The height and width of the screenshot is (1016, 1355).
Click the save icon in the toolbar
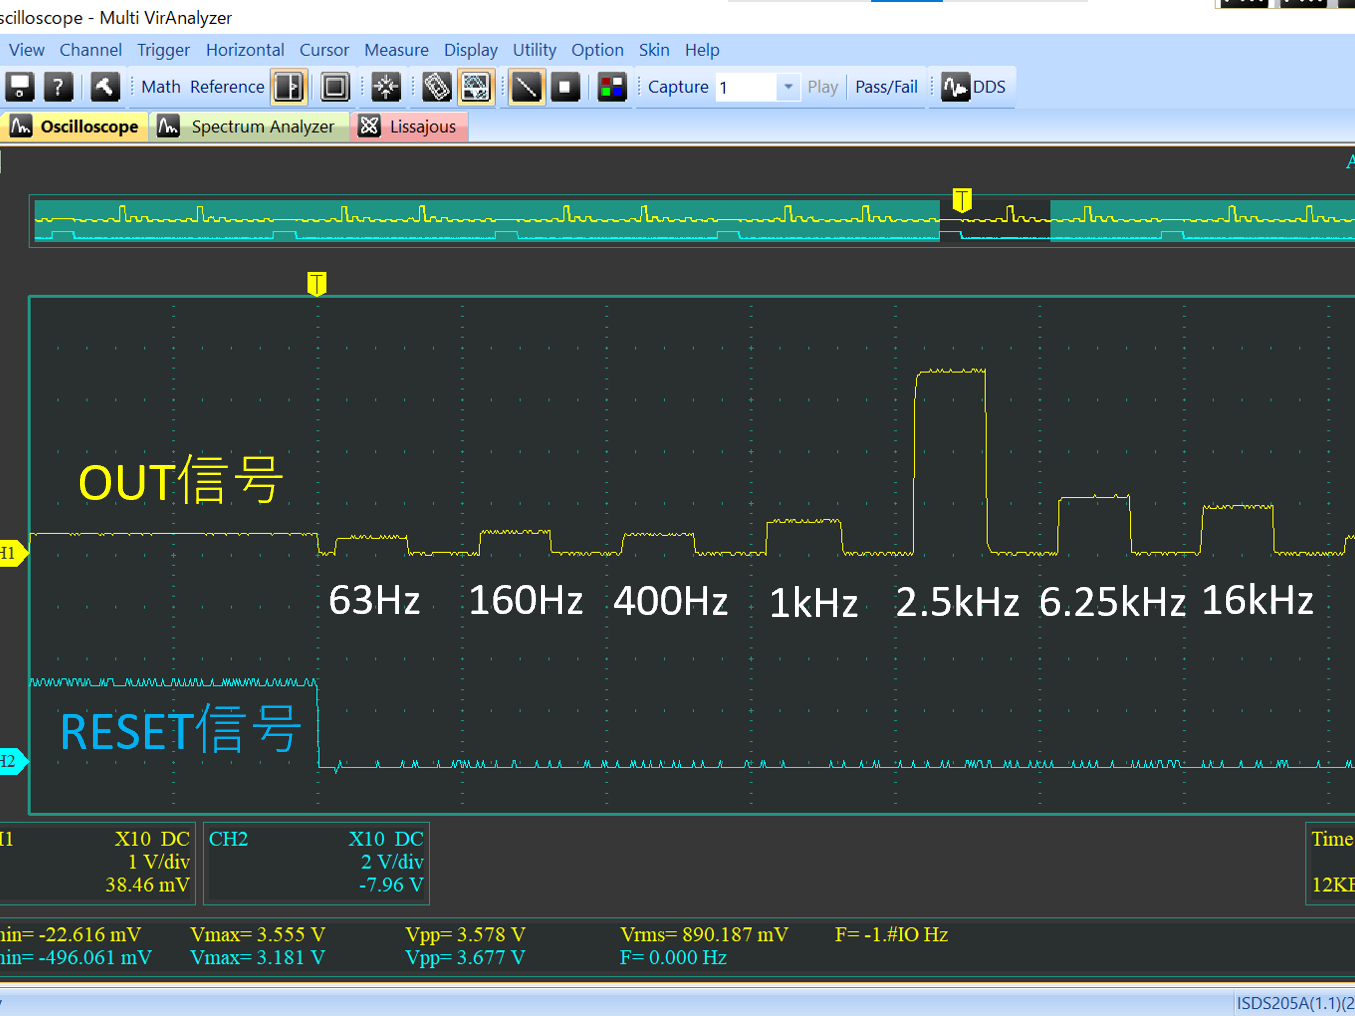(20, 87)
